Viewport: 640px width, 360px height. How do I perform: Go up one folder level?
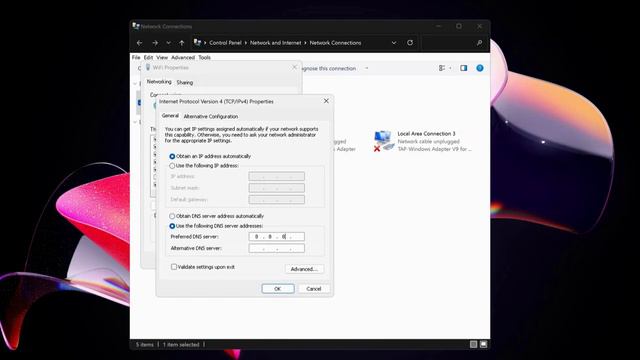pos(182,43)
